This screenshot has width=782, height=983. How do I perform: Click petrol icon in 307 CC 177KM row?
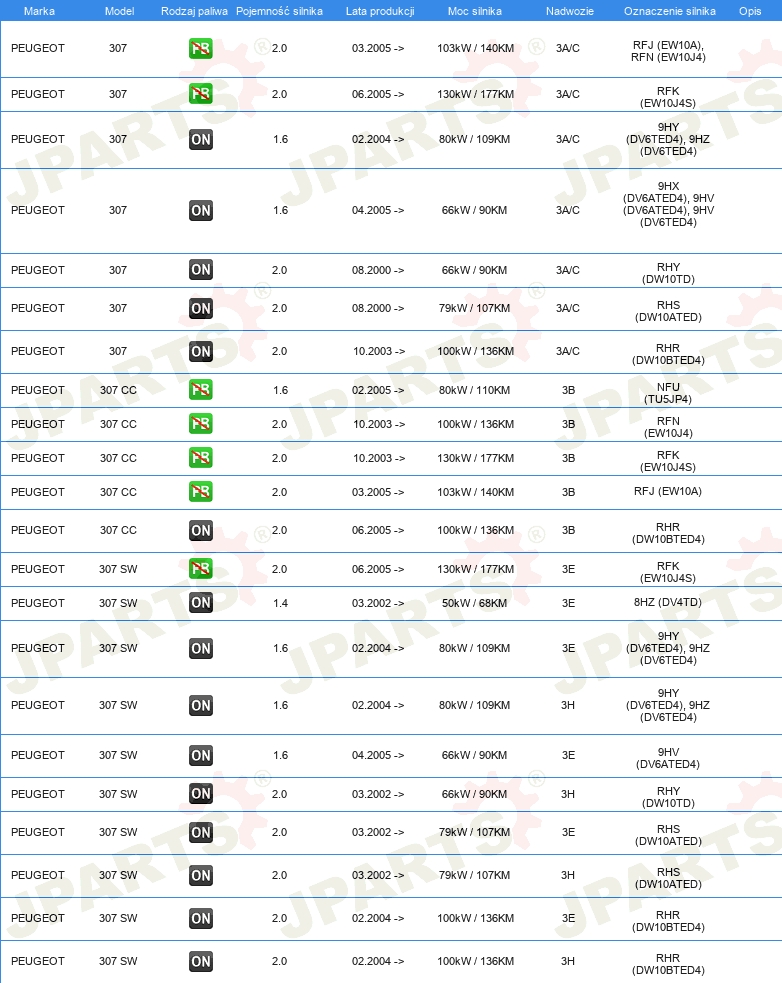coord(201,458)
